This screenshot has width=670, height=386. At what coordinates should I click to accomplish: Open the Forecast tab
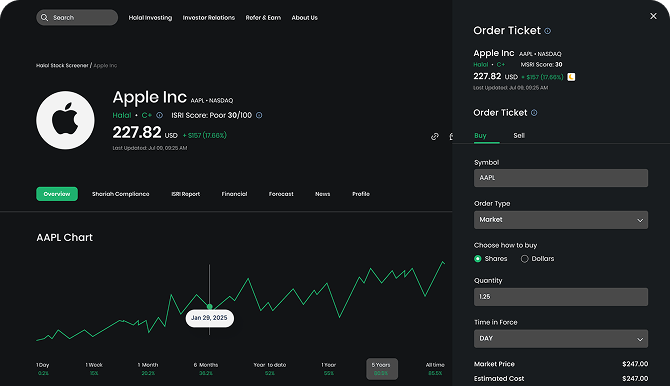(x=281, y=194)
